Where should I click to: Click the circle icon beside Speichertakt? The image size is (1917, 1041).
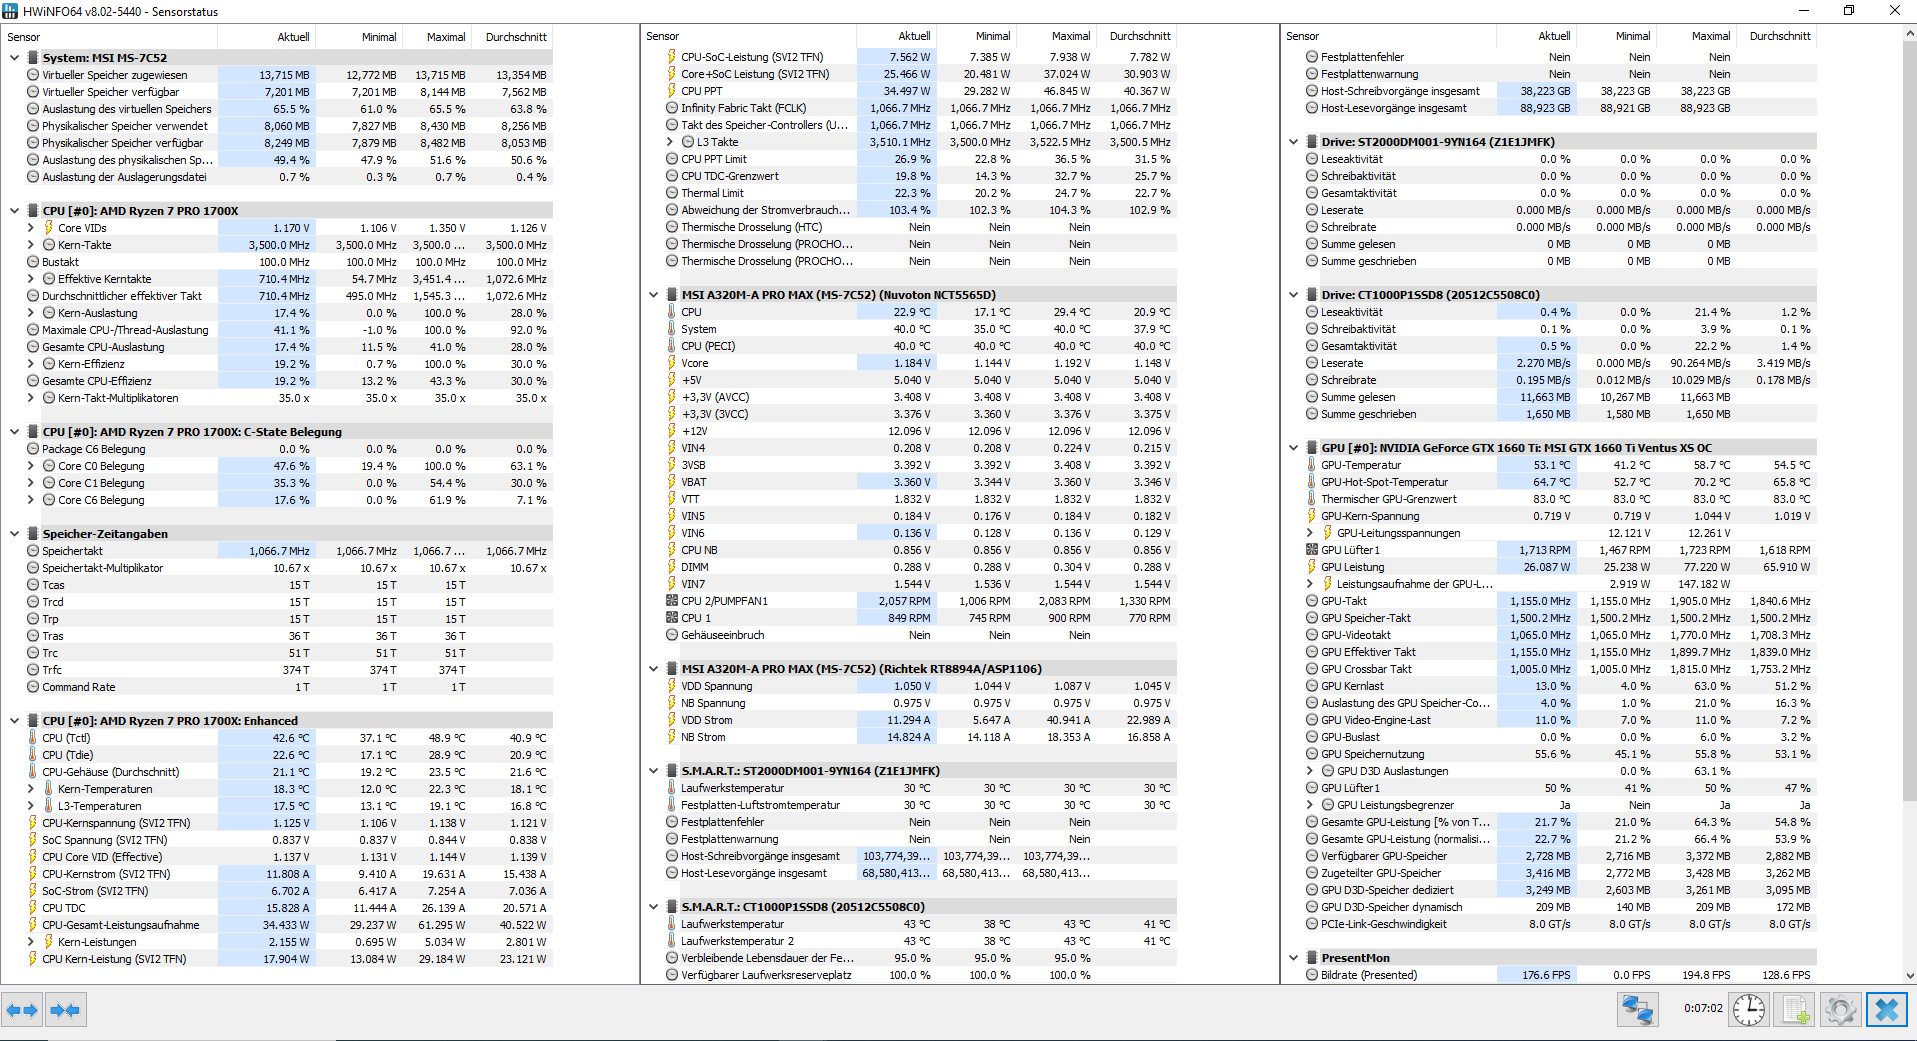tap(33, 551)
